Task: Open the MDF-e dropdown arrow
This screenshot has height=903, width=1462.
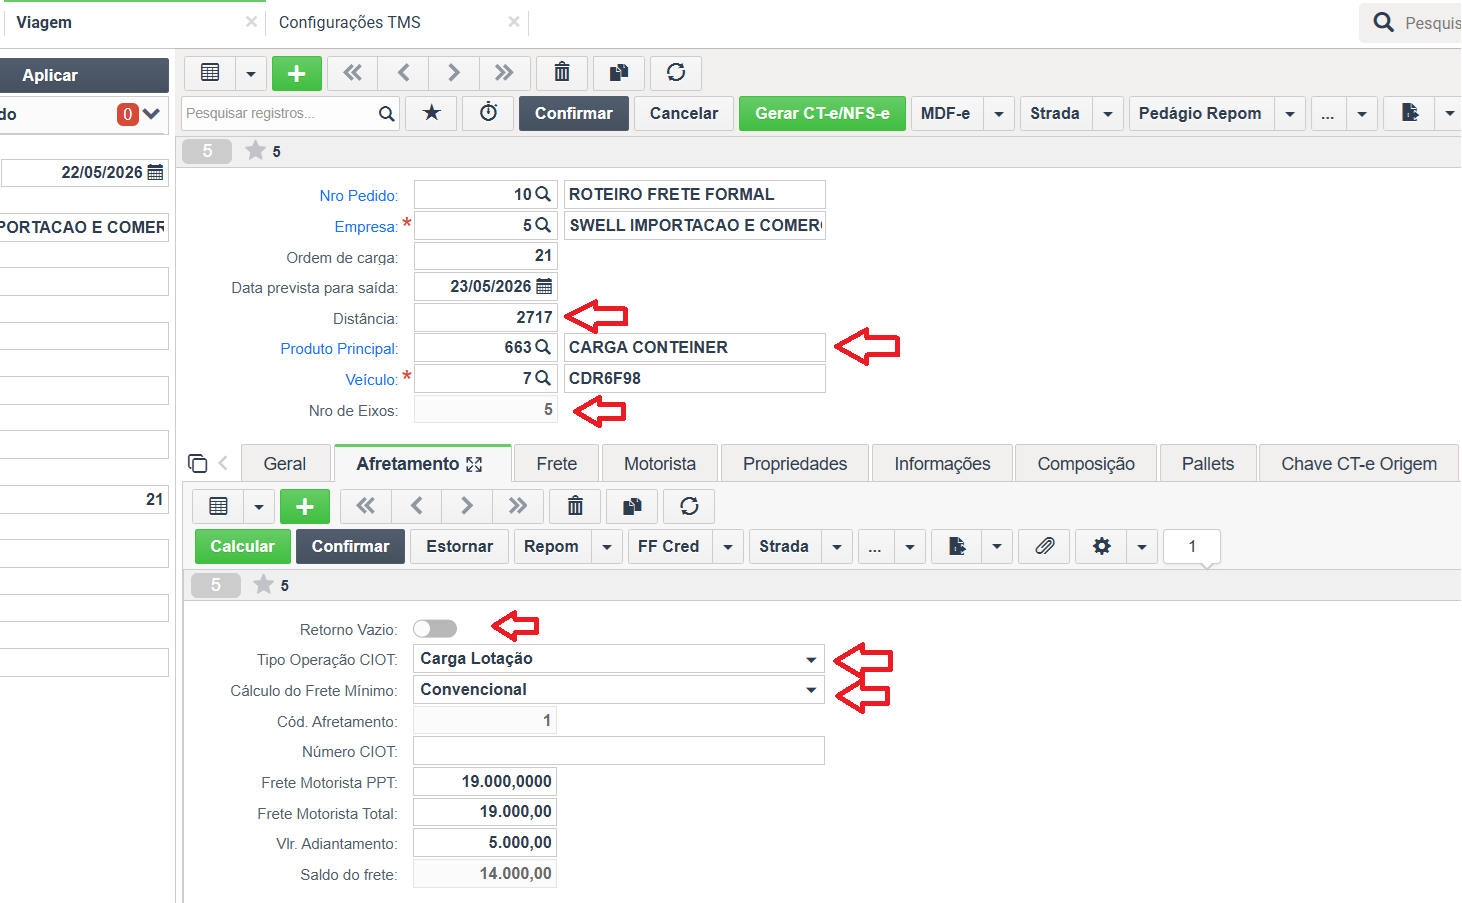Action: [x=999, y=114]
